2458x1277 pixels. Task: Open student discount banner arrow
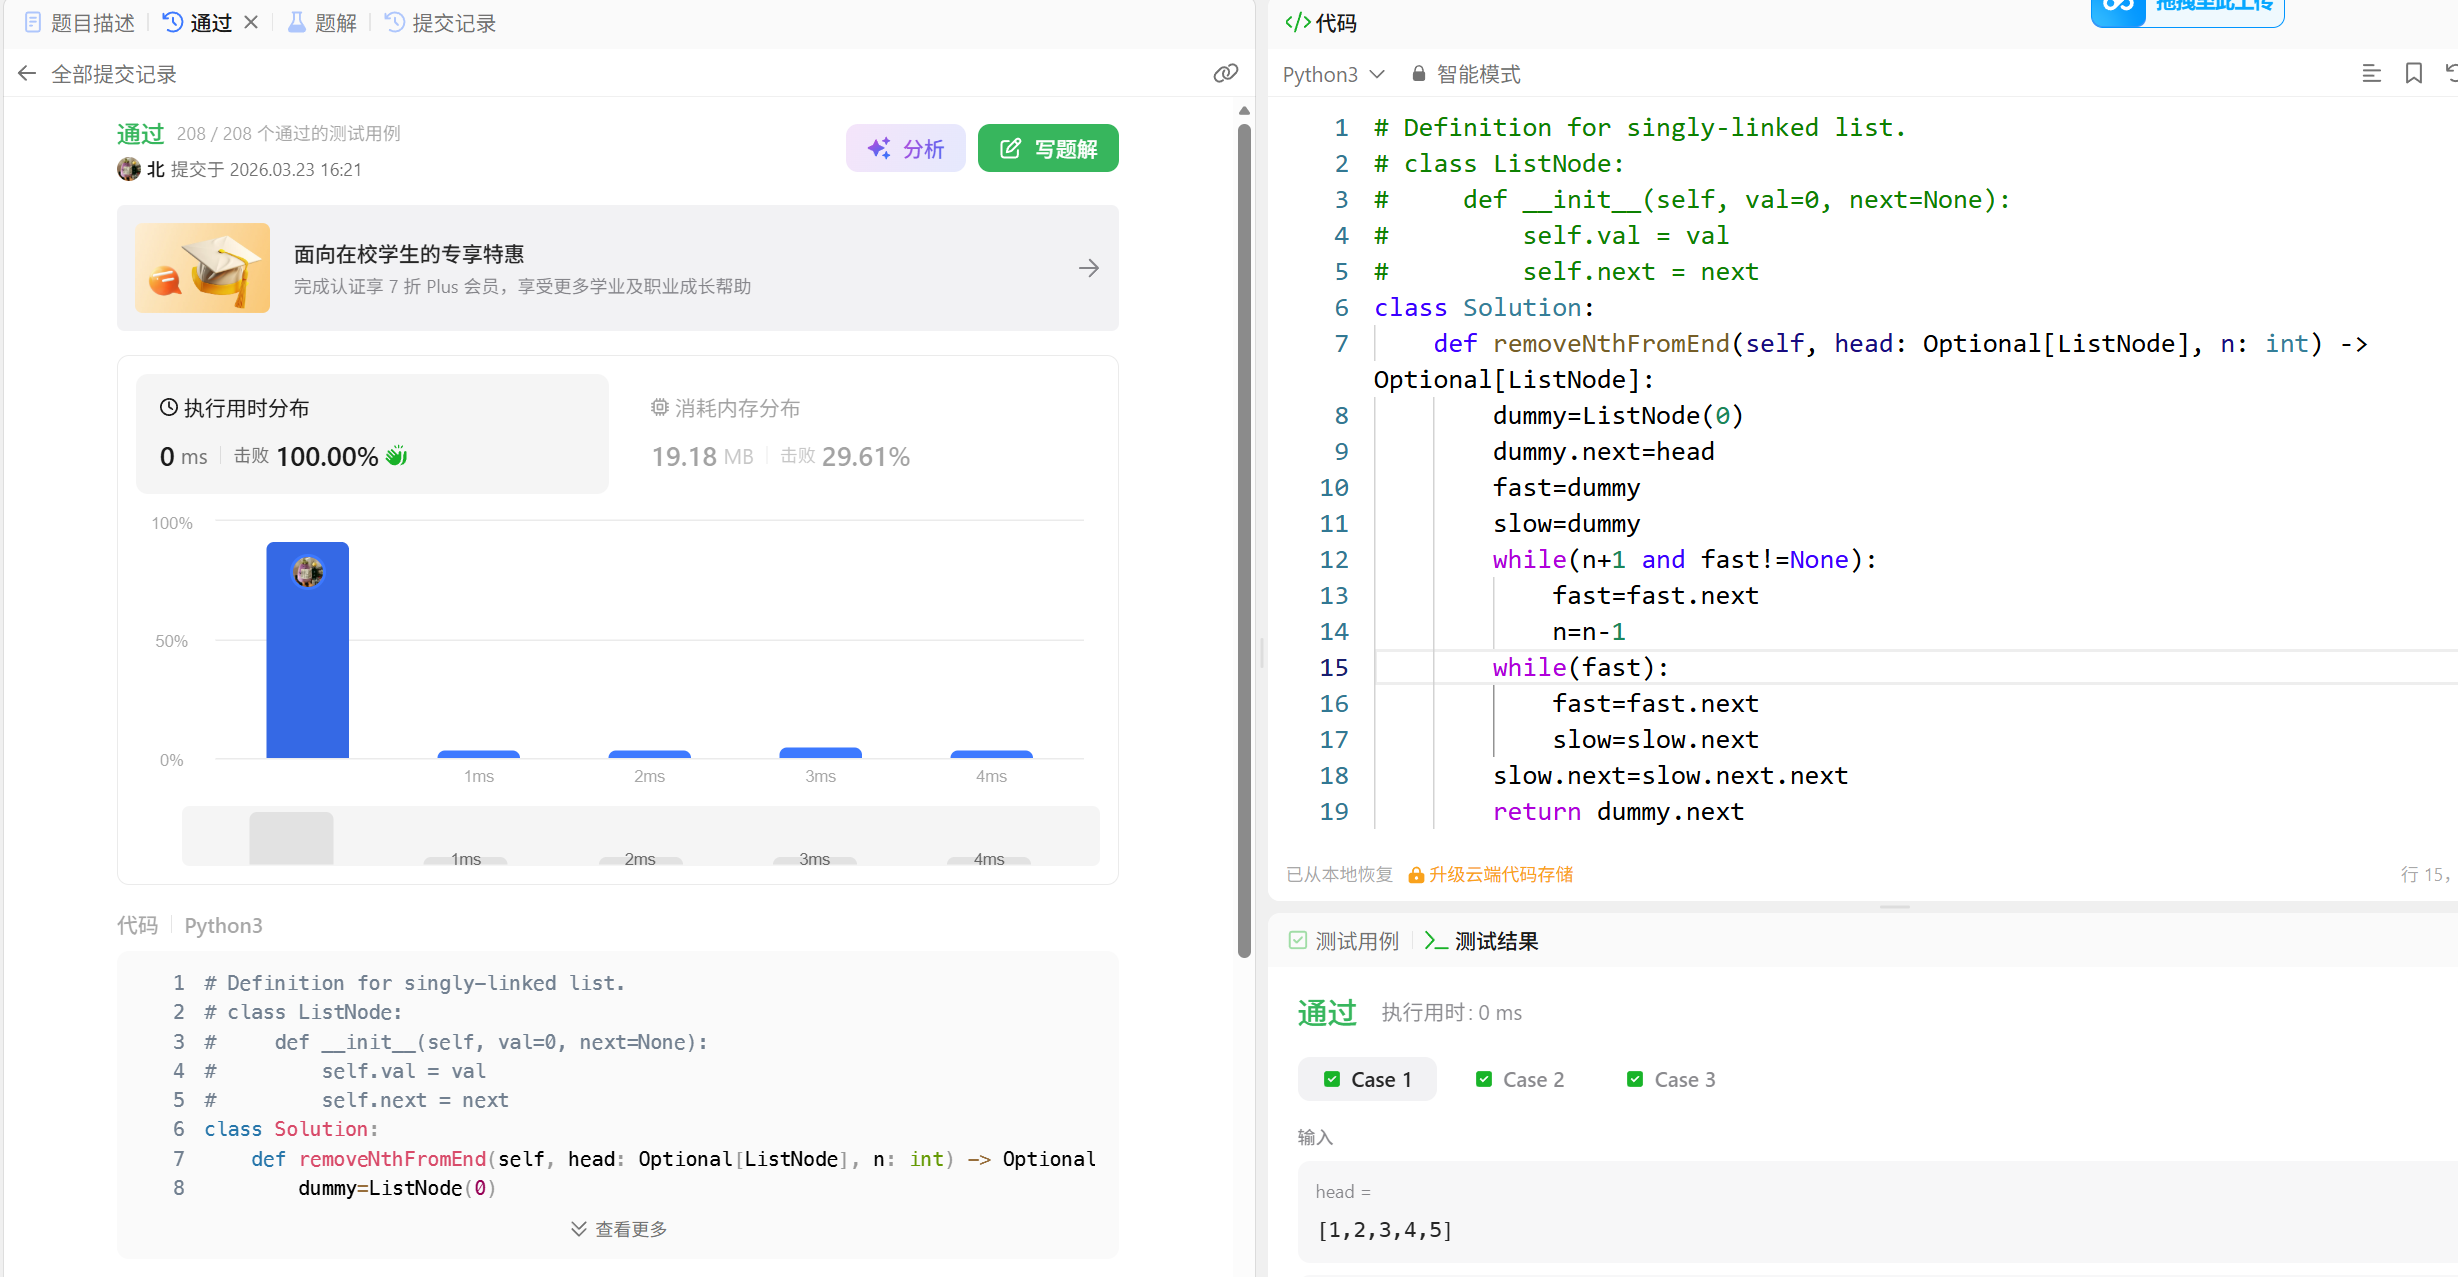pos(1089,268)
